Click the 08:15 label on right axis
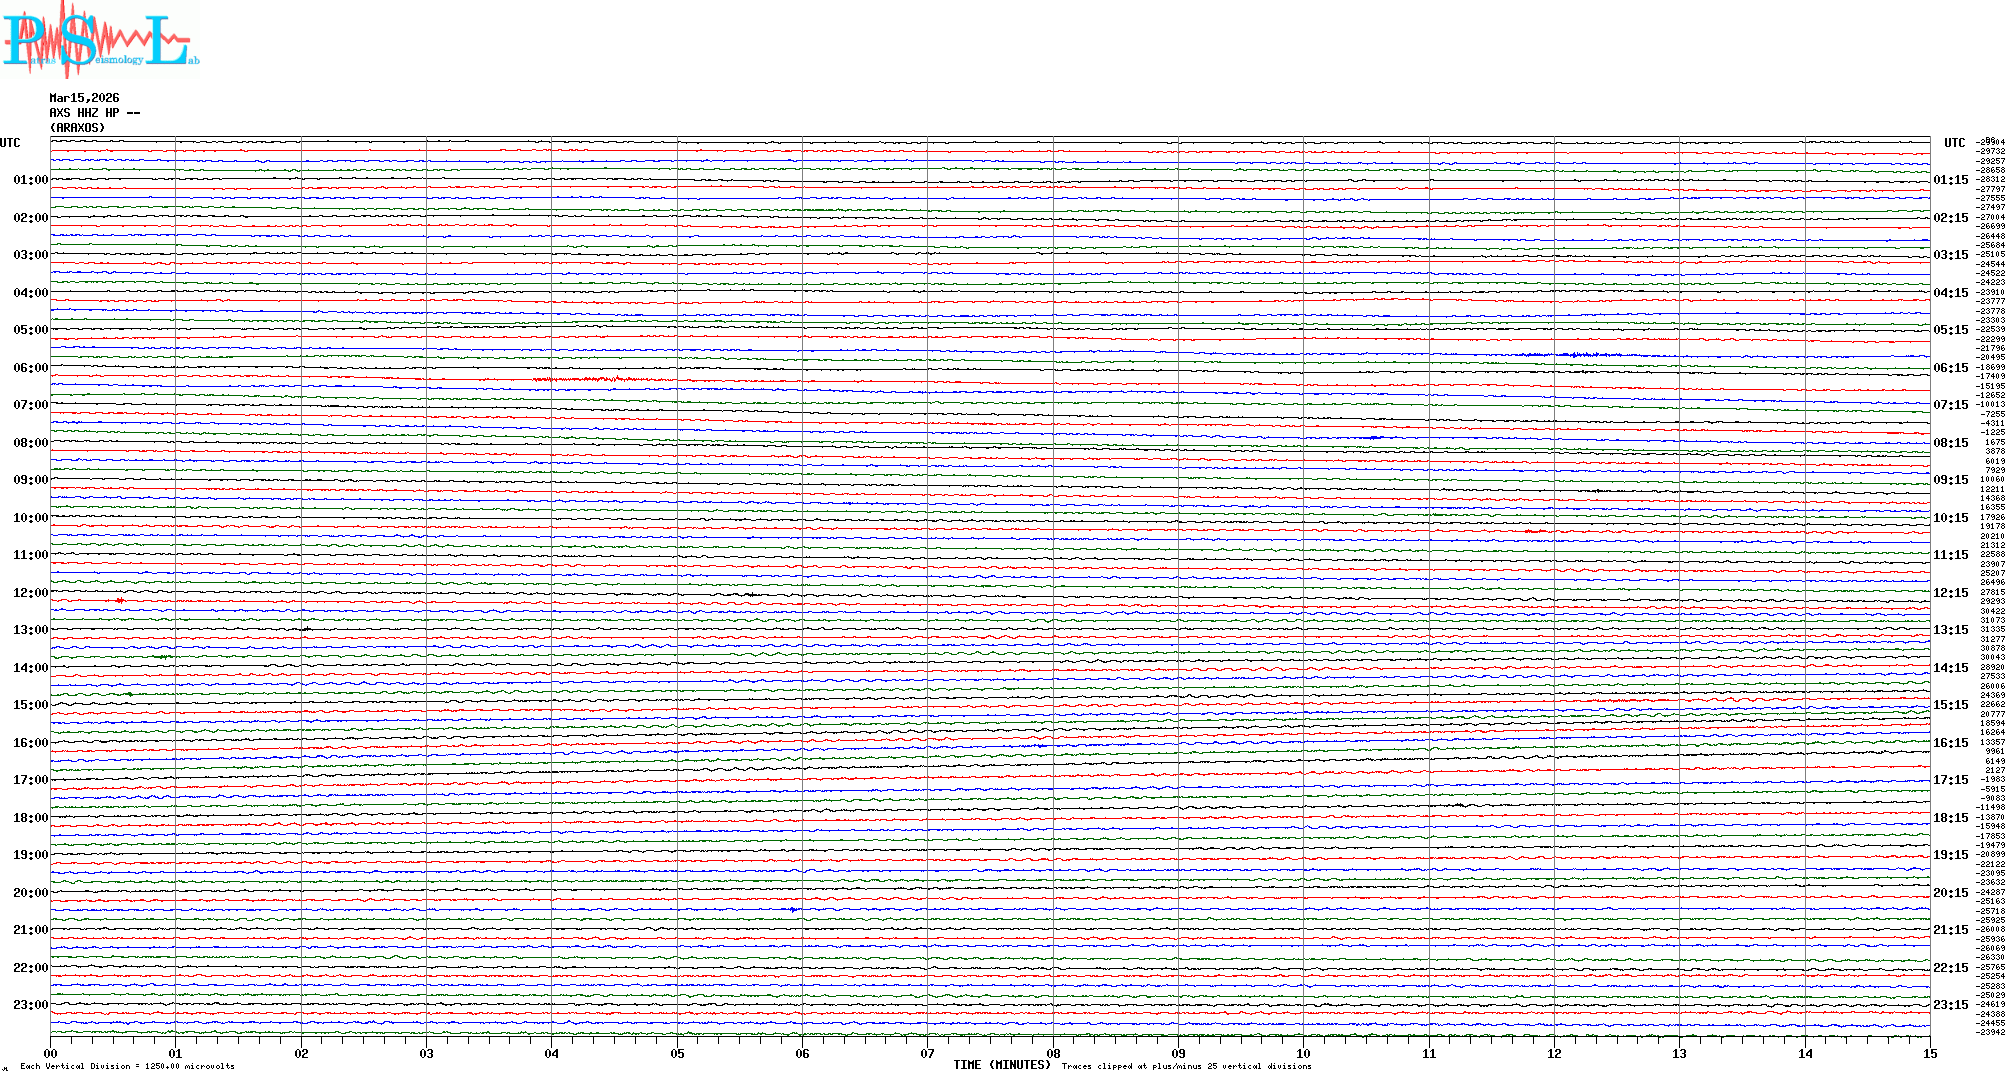The image size is (2010, 1080). (1950, 443)
